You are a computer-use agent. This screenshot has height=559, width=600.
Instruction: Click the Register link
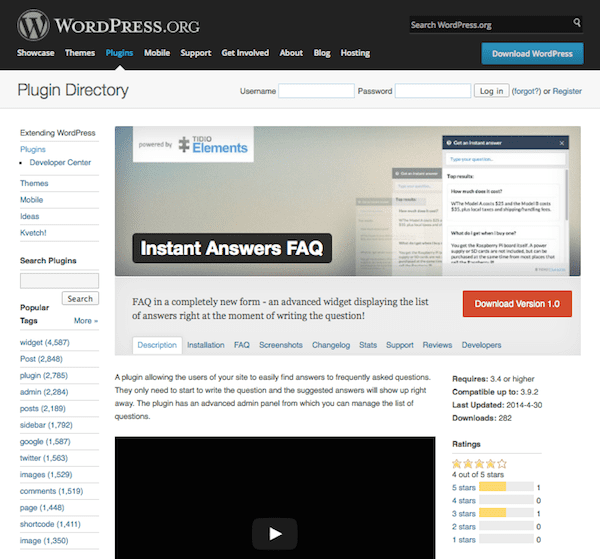[567, 91]
